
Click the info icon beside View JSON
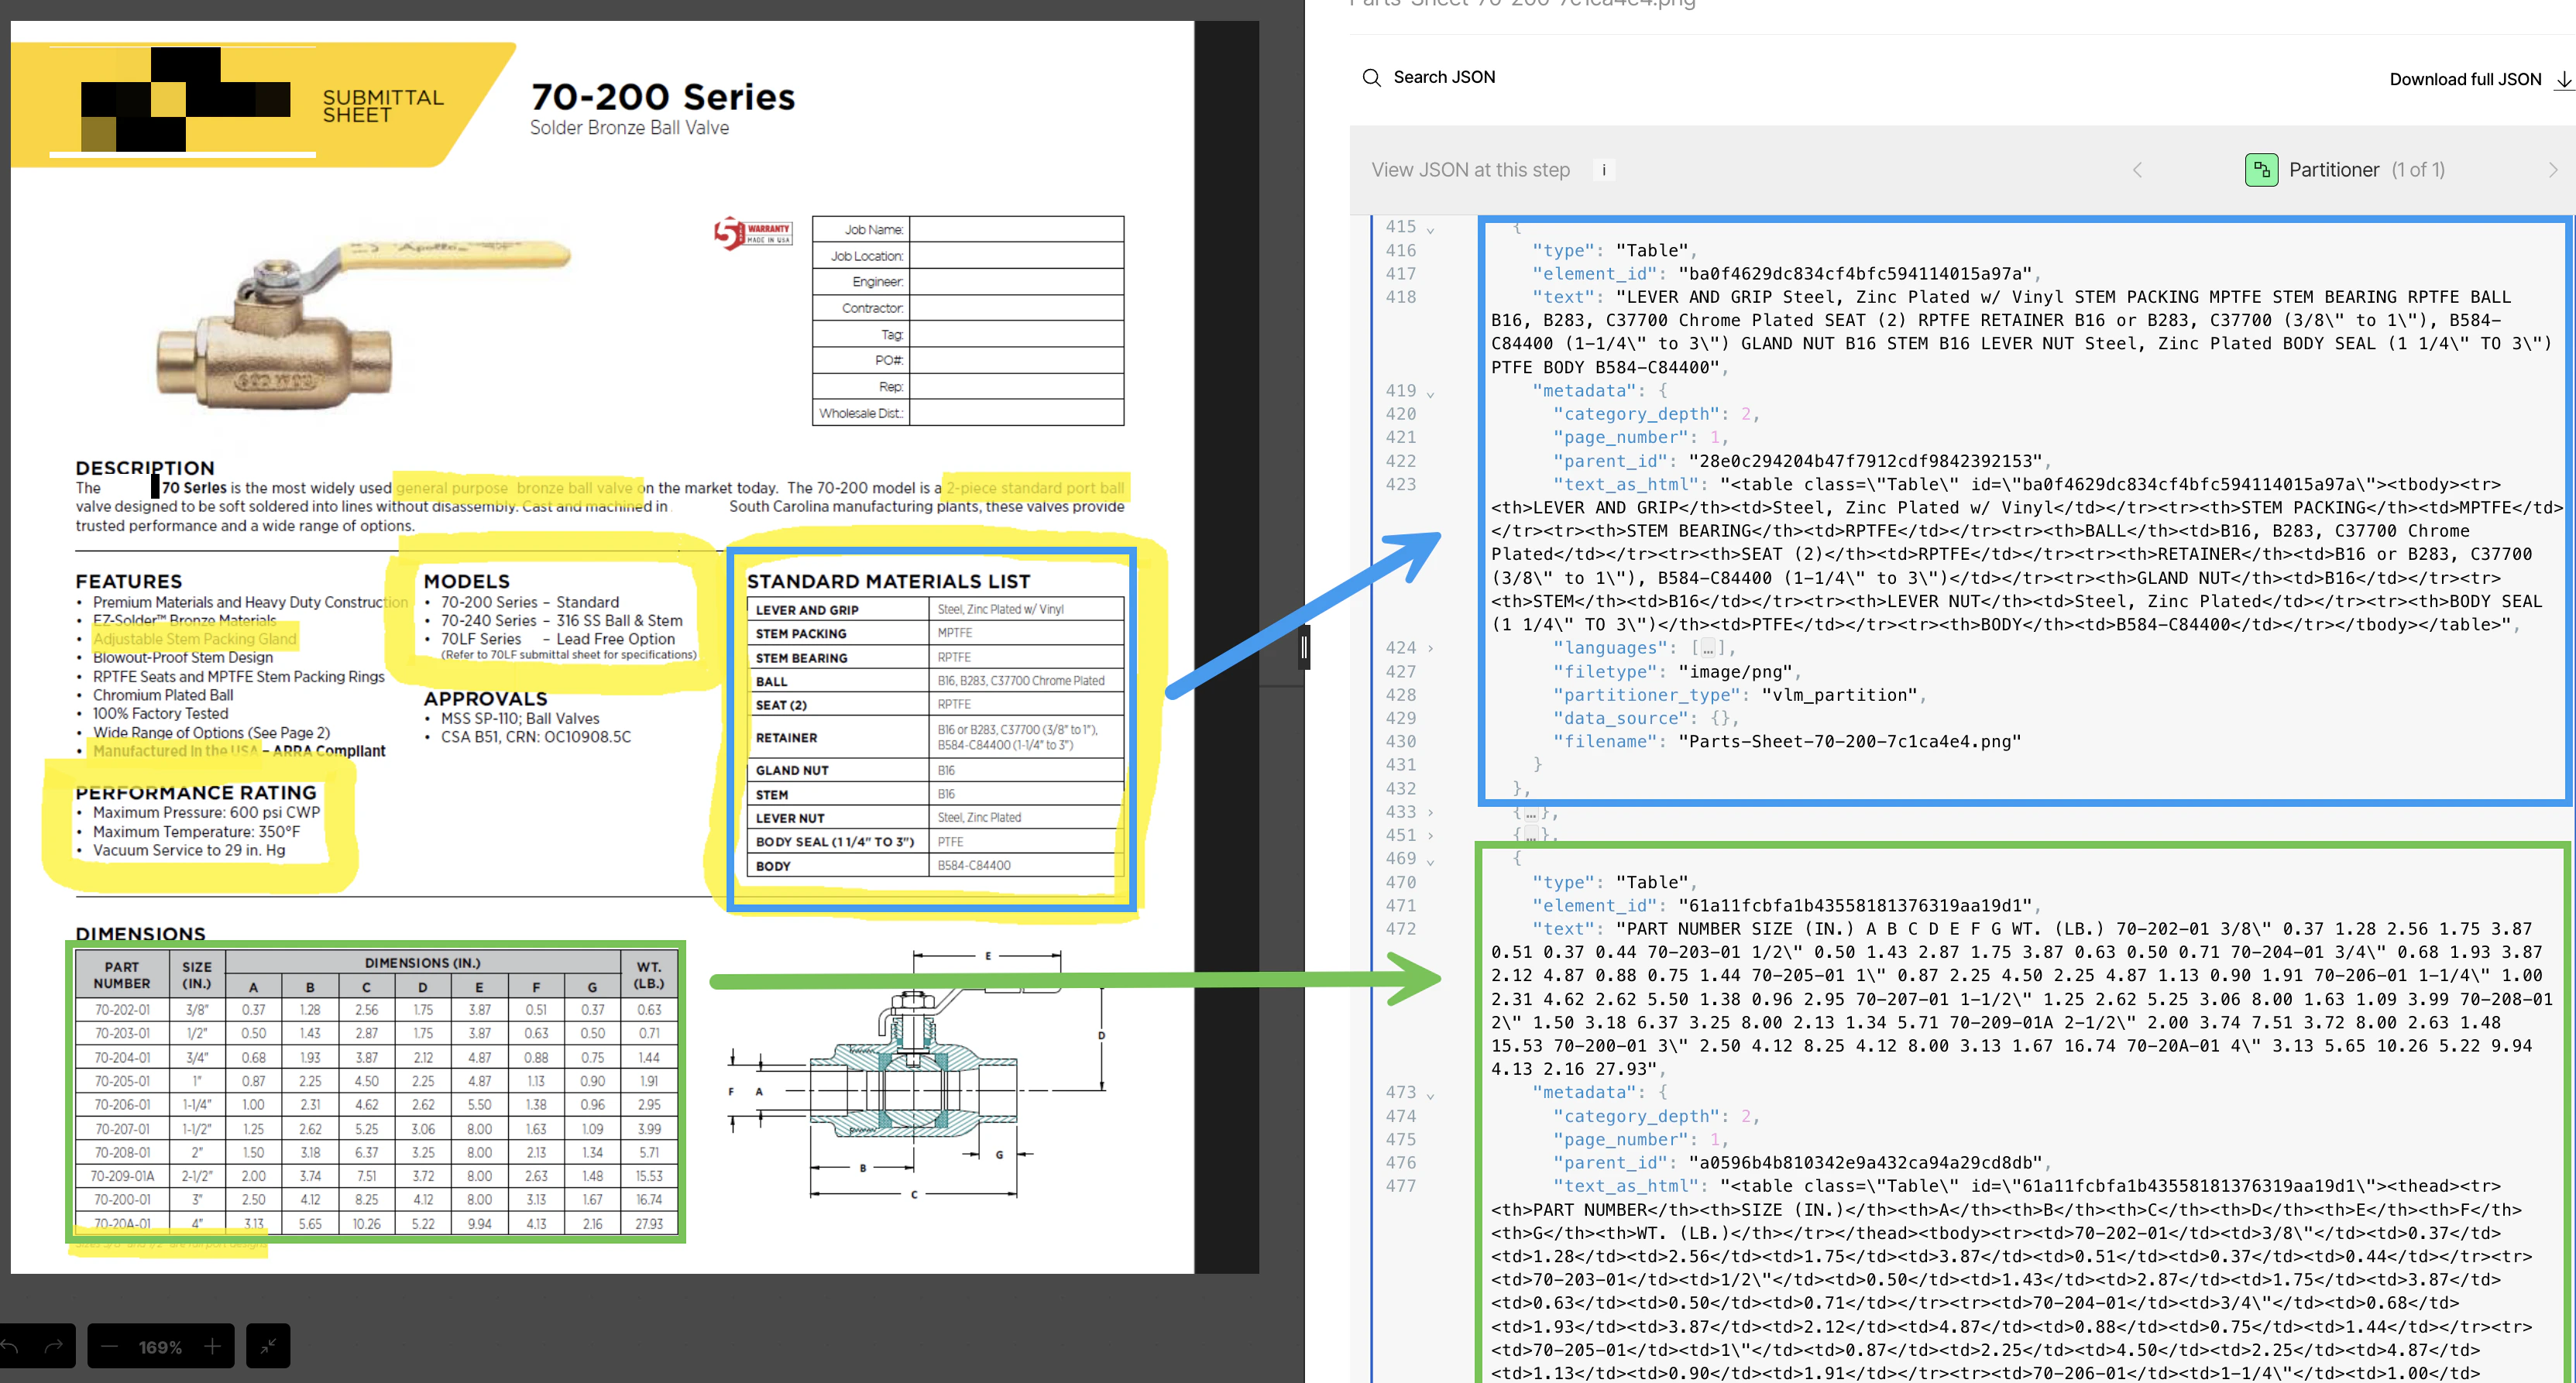click(1604, 170)
